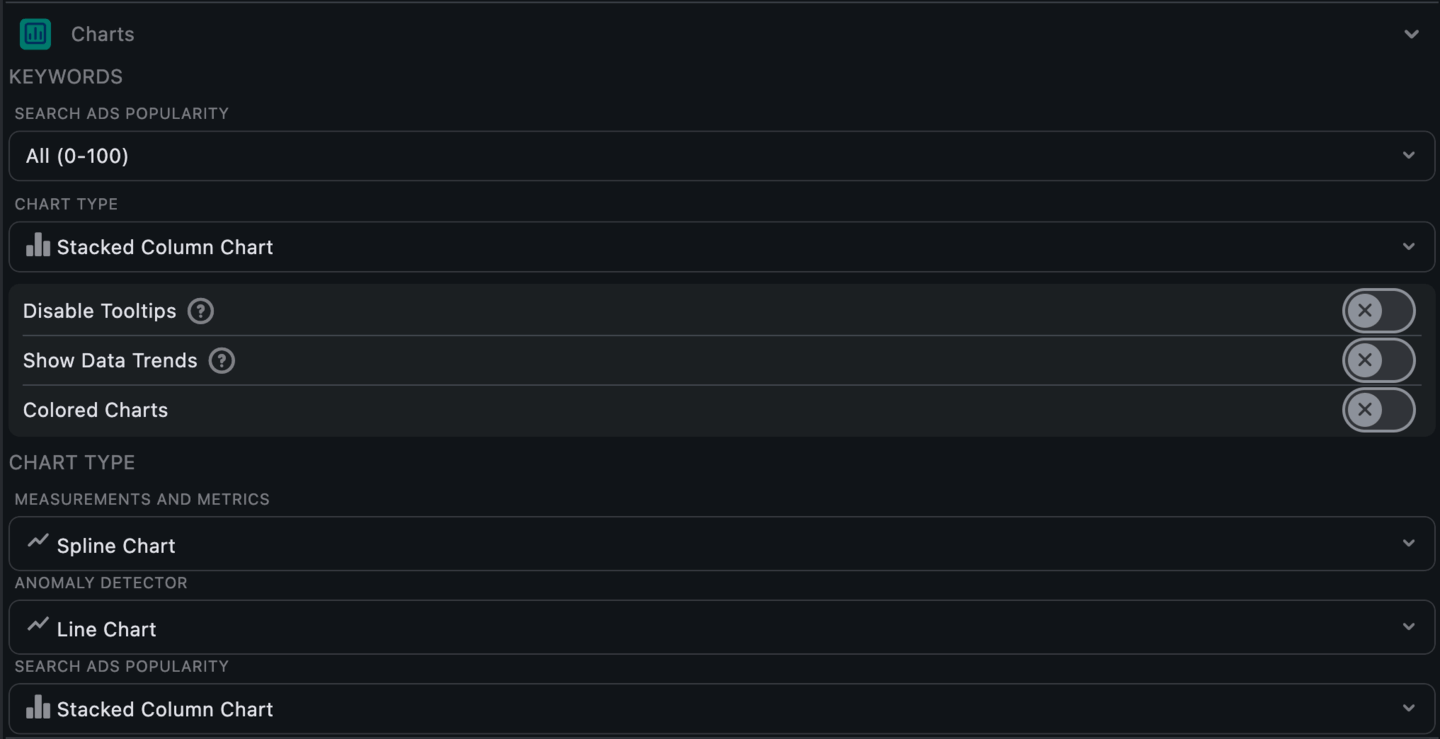Viewport: 1440px width, 739px height.
Task: Click the X icon on Show Data Trends switch
Action: (1364, 360)
